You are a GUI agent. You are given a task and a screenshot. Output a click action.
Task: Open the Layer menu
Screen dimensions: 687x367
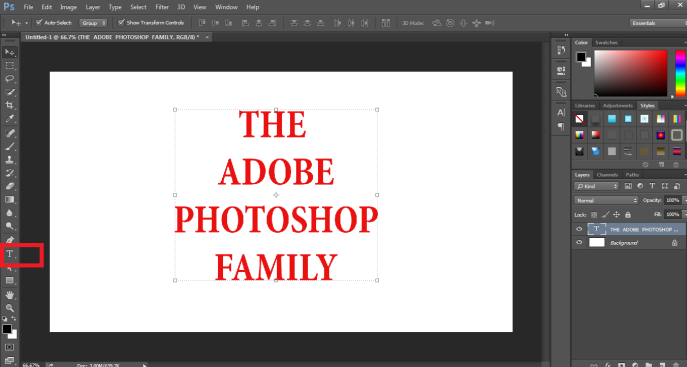point(93,7)
